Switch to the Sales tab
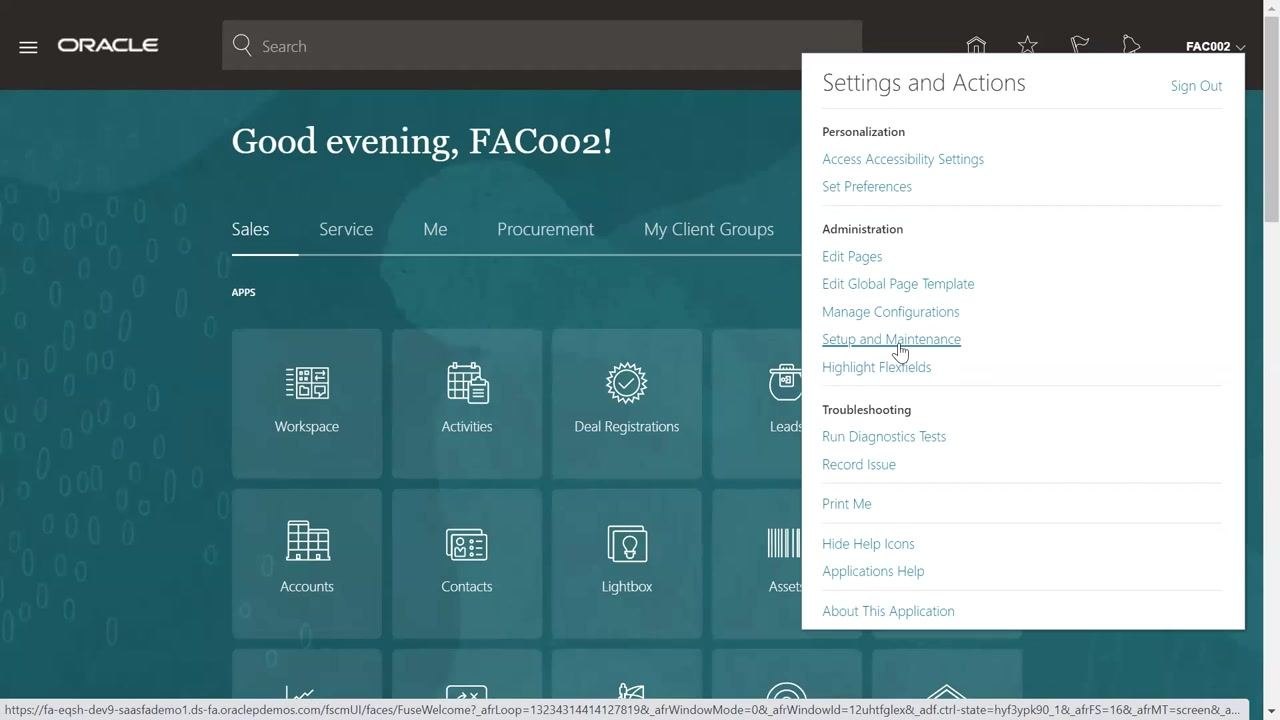The height and width of the screenshot is (720, 1280). (250, 229)
